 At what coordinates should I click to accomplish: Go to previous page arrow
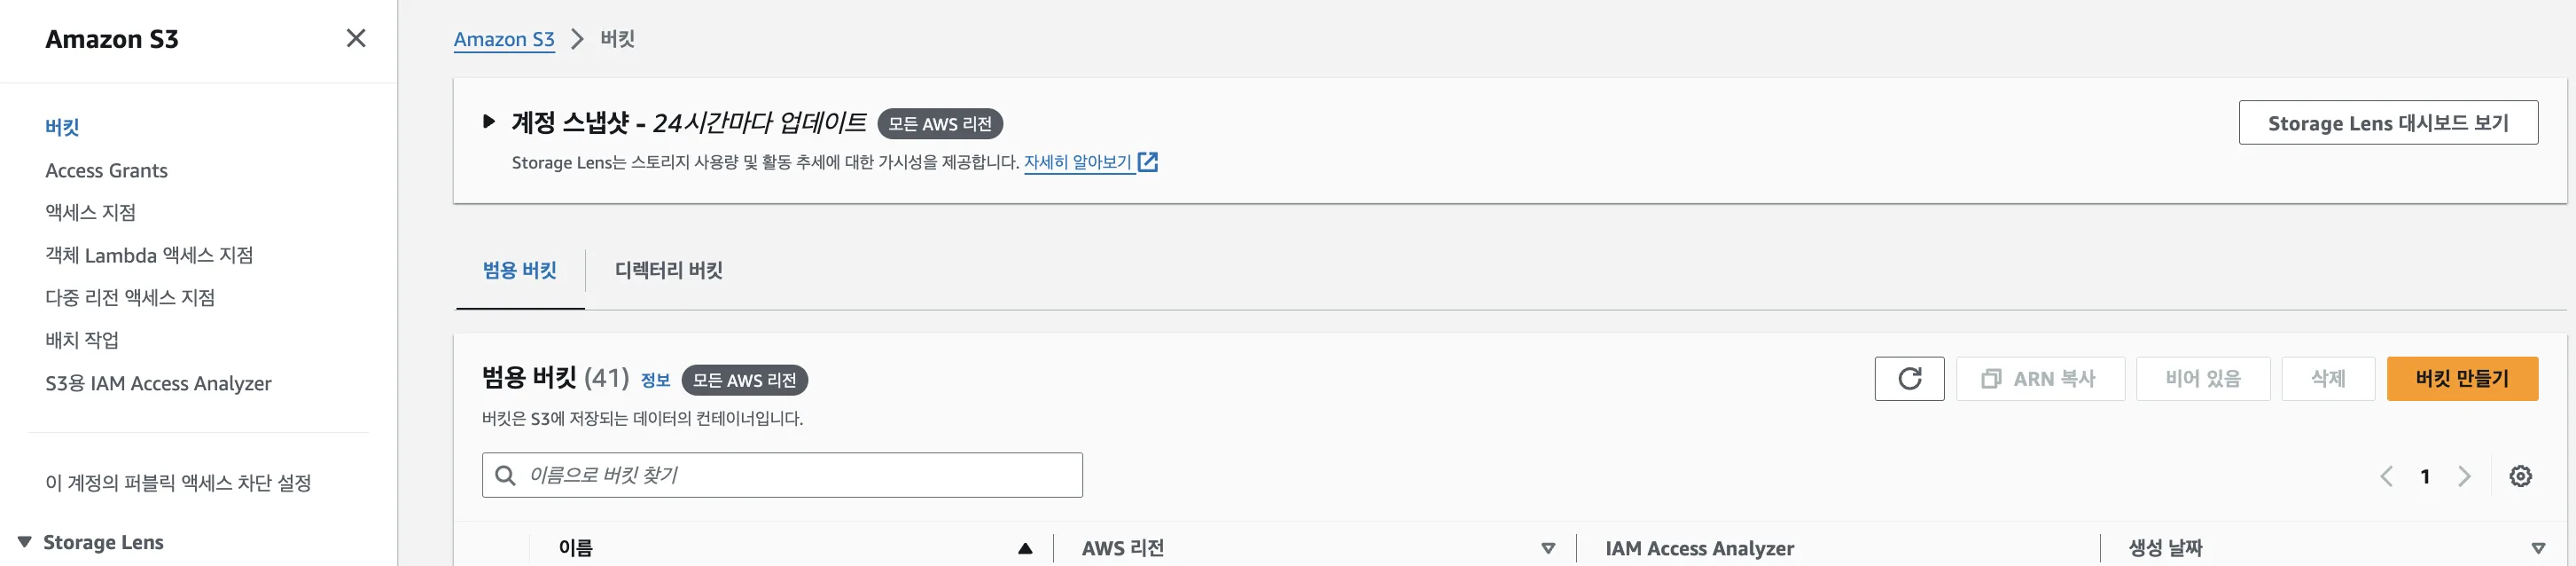2387,476
